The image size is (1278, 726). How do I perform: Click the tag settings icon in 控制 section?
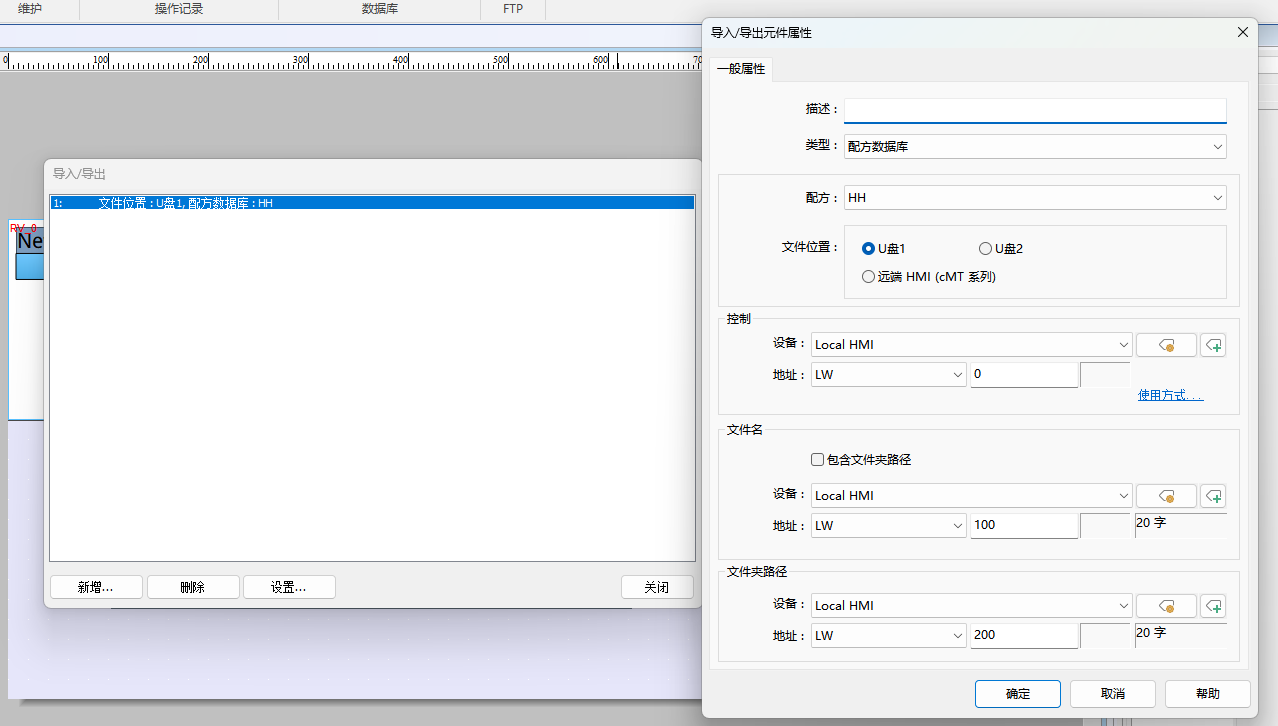click(x=1166, y=345)
